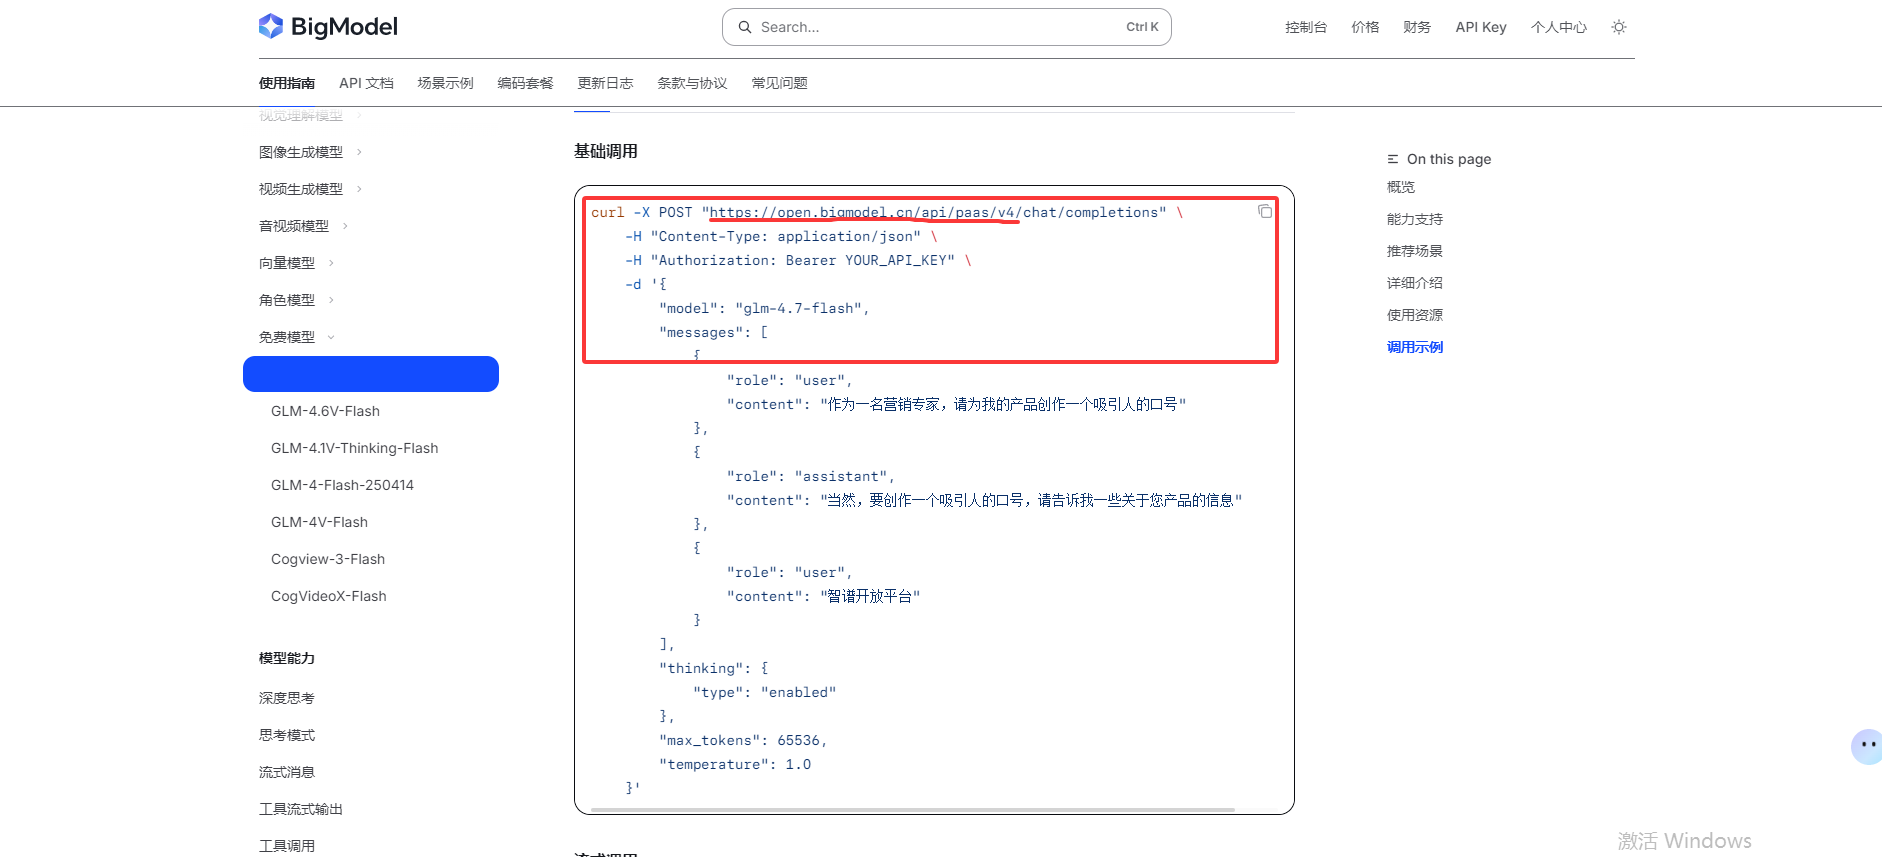This screenshot has width=1882, height=857.
Task: Click the code block horizontal scrollbar
Action: (913, 810)
